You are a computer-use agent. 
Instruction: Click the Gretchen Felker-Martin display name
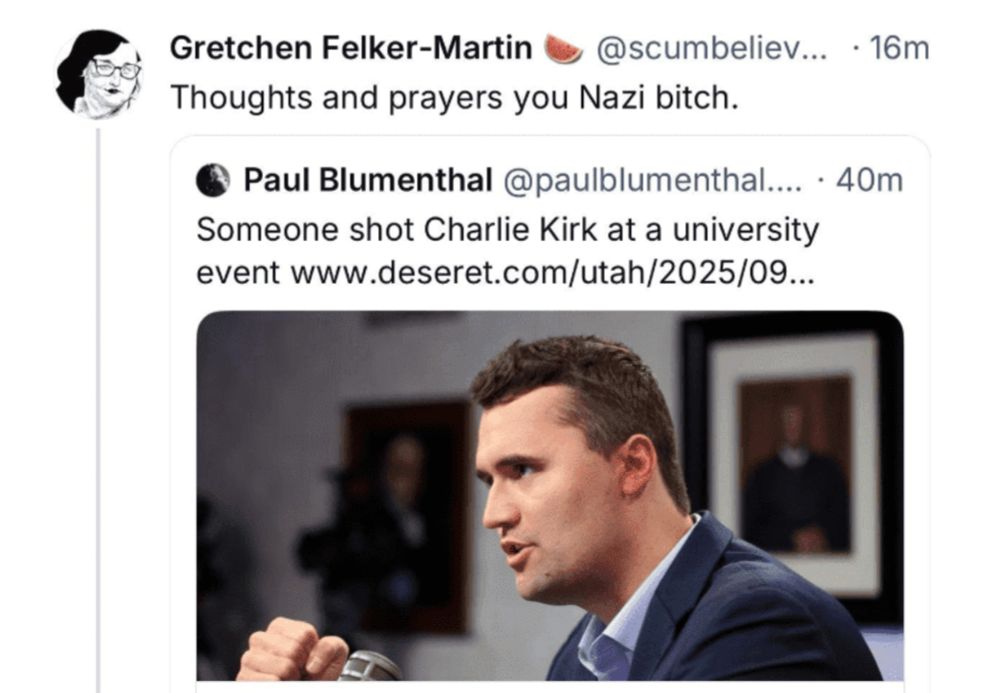tap(351, 48)
